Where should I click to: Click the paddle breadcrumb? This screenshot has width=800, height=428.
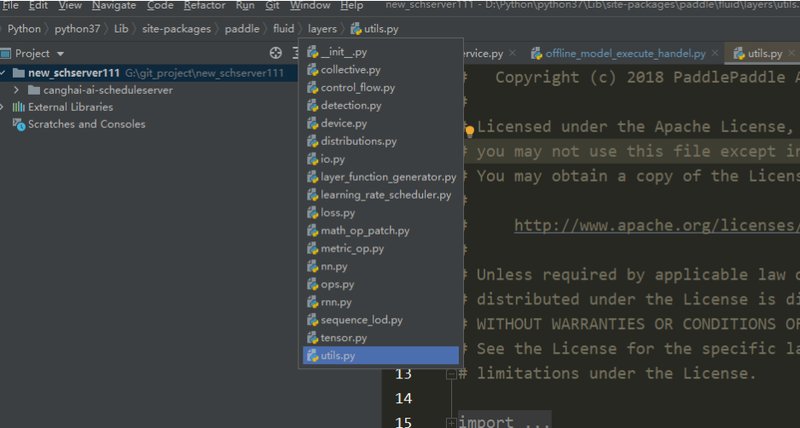(242, 29)
